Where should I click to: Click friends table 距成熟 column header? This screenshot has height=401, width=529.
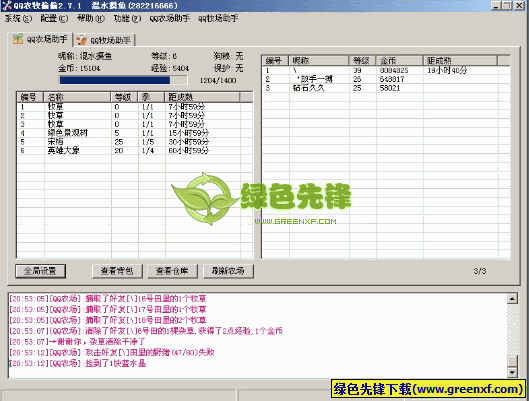point(461,61)
